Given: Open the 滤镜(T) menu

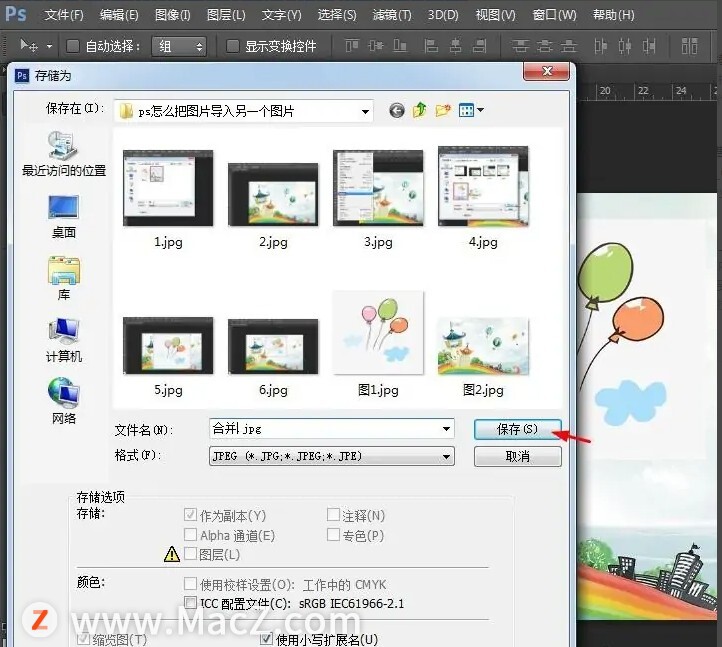Looking at the screenshot, I should click(392, 15).
